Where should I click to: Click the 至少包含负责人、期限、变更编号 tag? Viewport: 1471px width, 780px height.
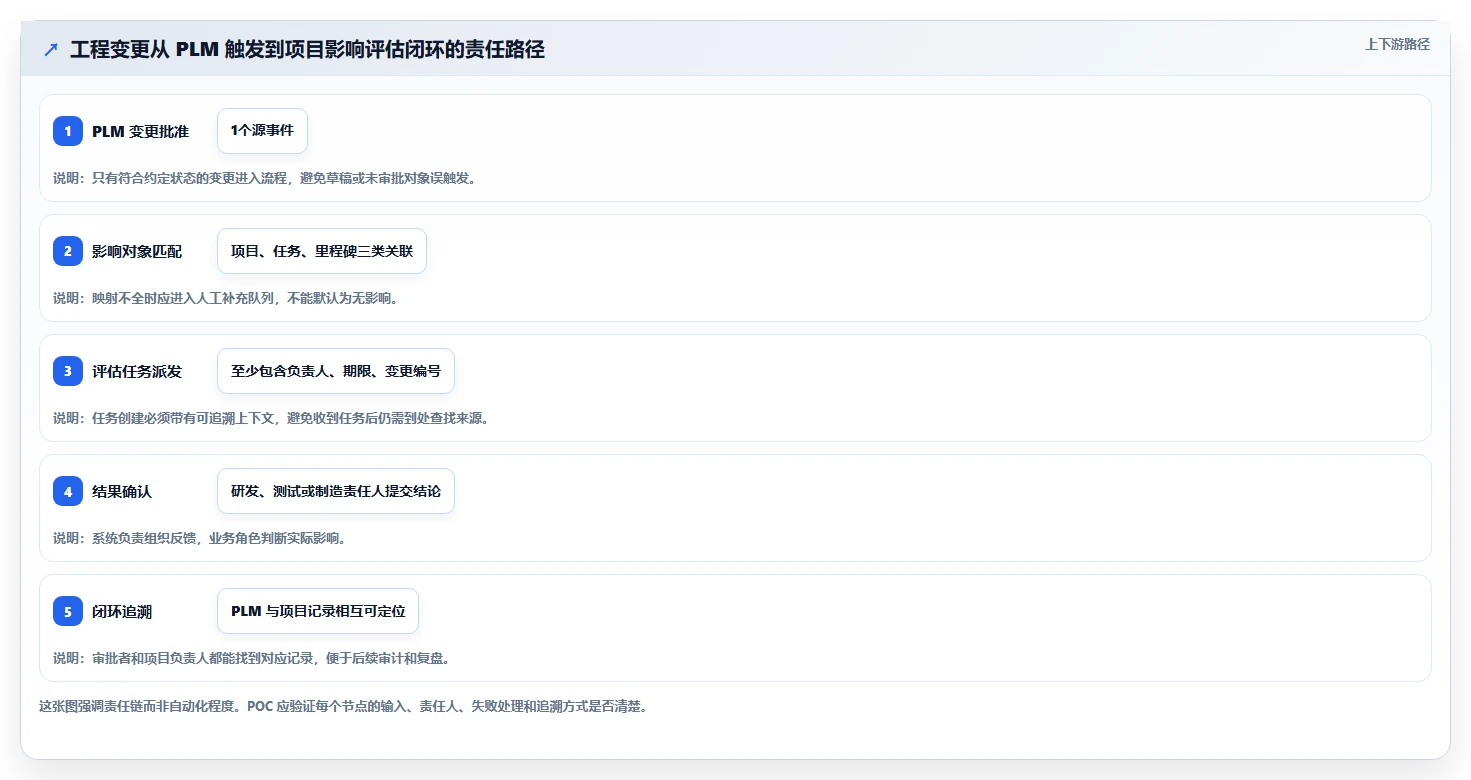336,371
